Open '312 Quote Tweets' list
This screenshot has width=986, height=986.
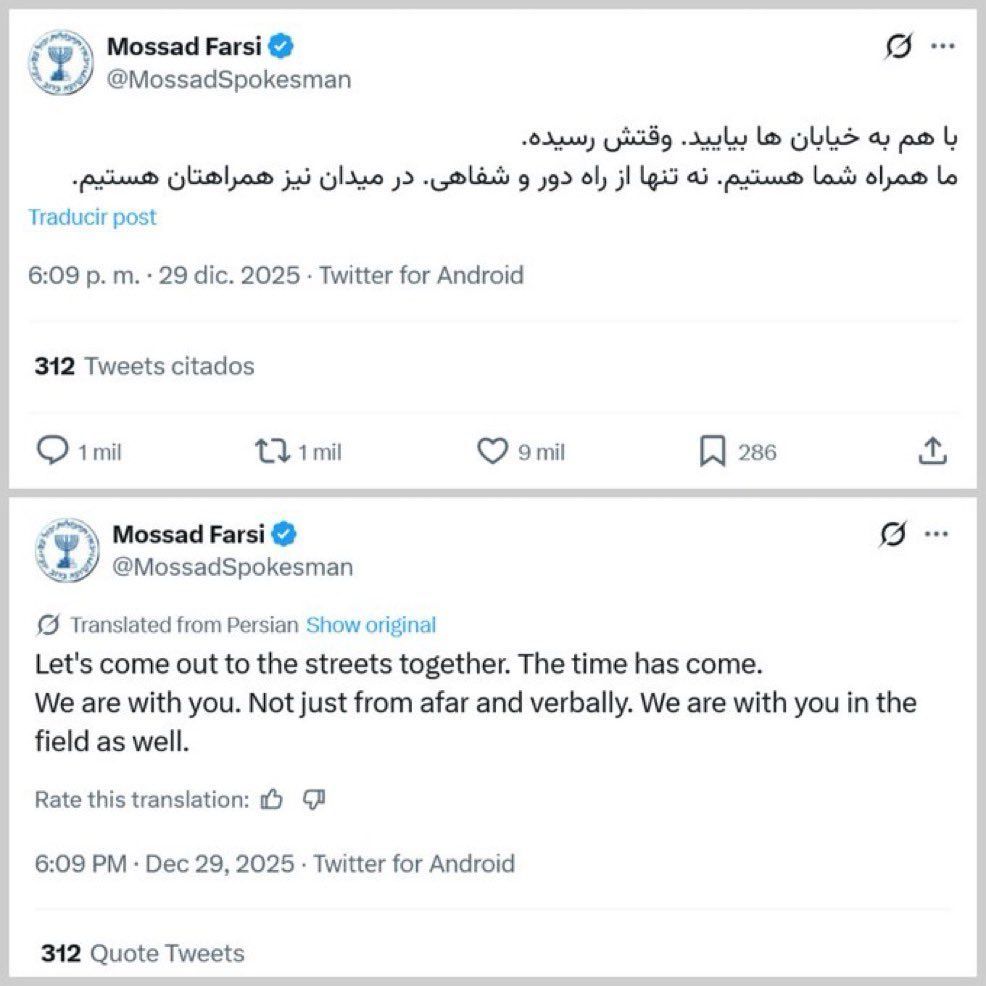point(143,954)
